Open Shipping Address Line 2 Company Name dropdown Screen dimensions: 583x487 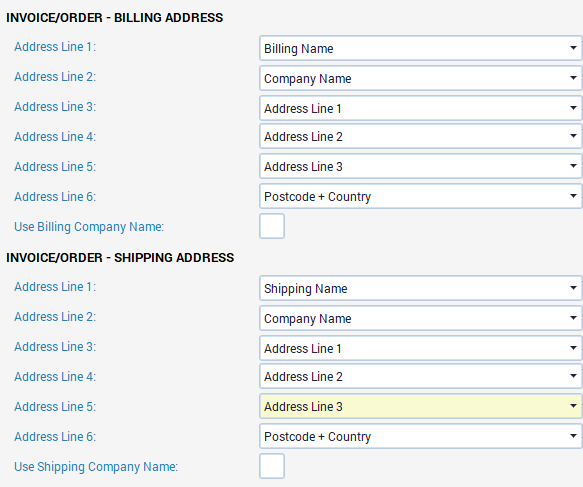pos(421,318)
